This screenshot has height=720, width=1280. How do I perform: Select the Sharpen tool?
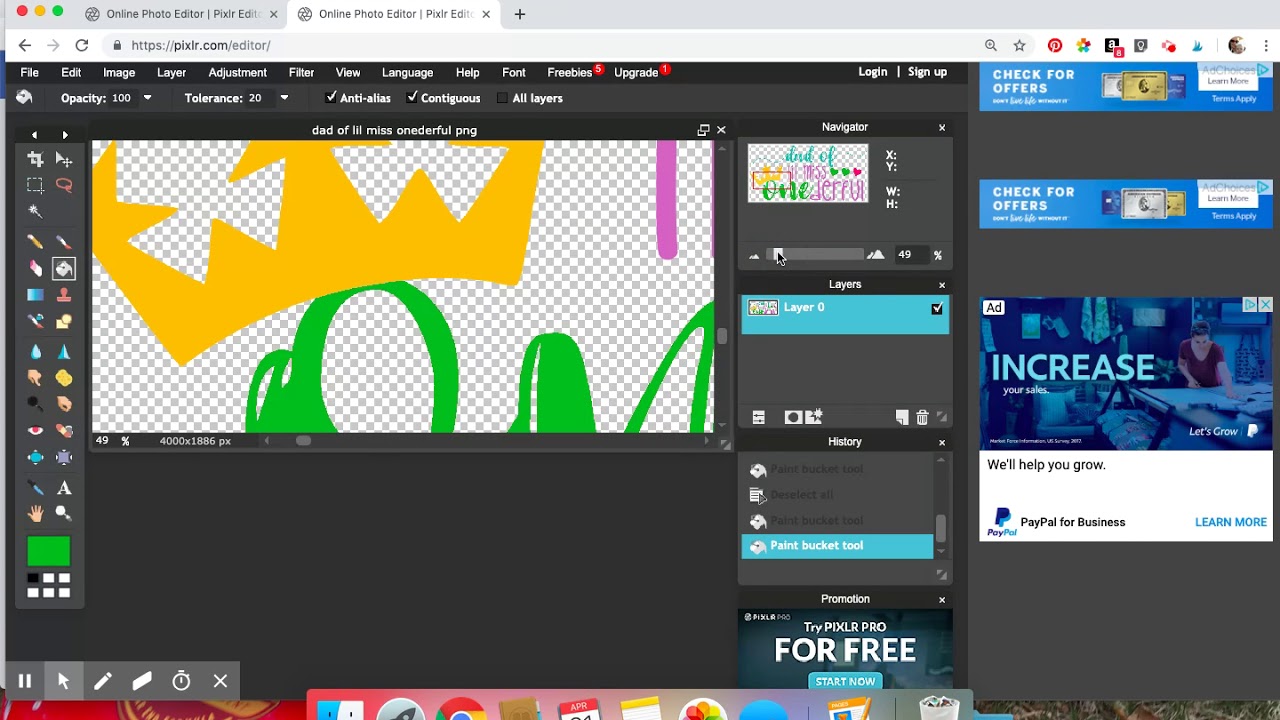tap(64, 352)
